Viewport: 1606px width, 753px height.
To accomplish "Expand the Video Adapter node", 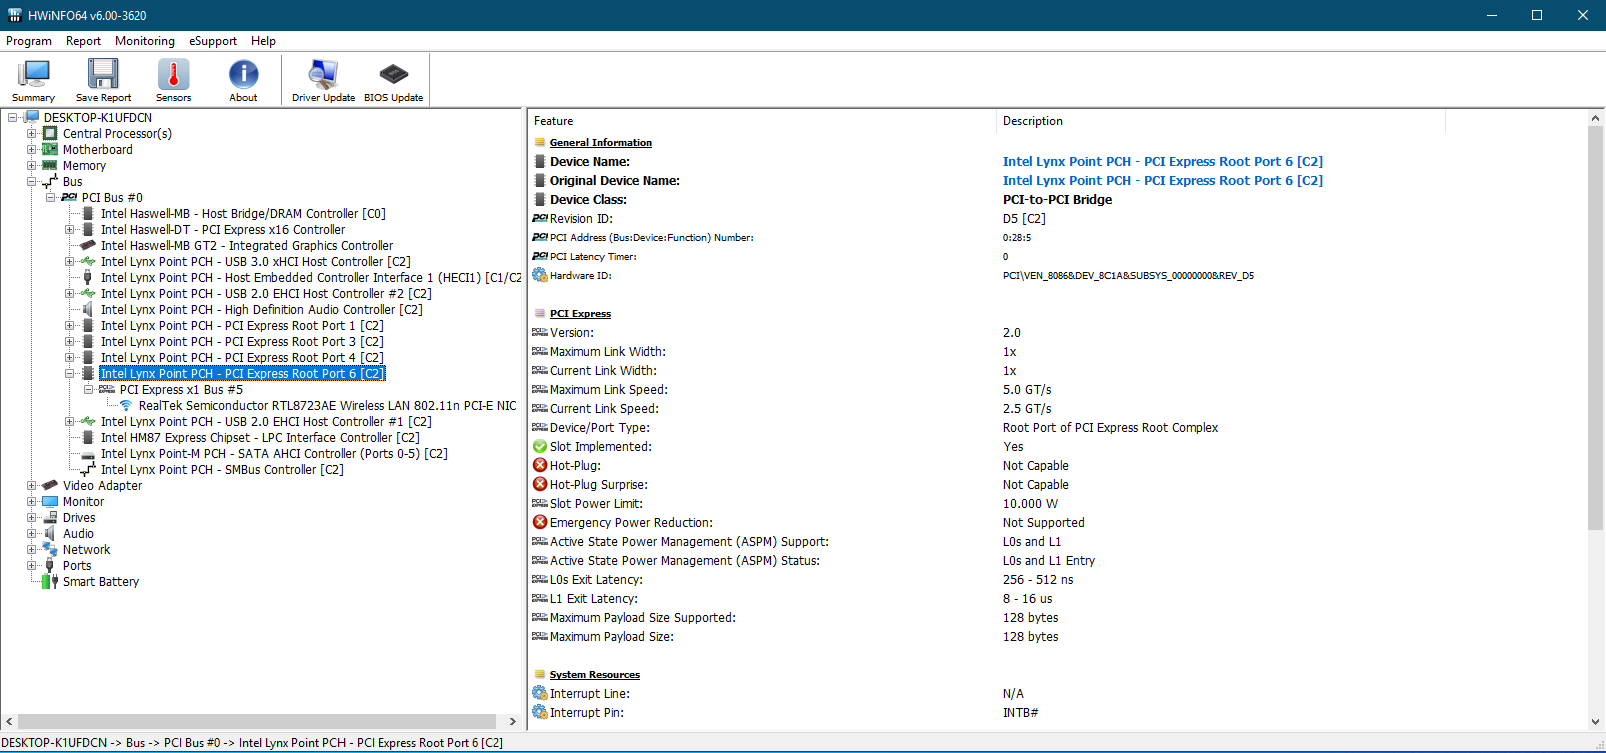I will click(31, 486).
